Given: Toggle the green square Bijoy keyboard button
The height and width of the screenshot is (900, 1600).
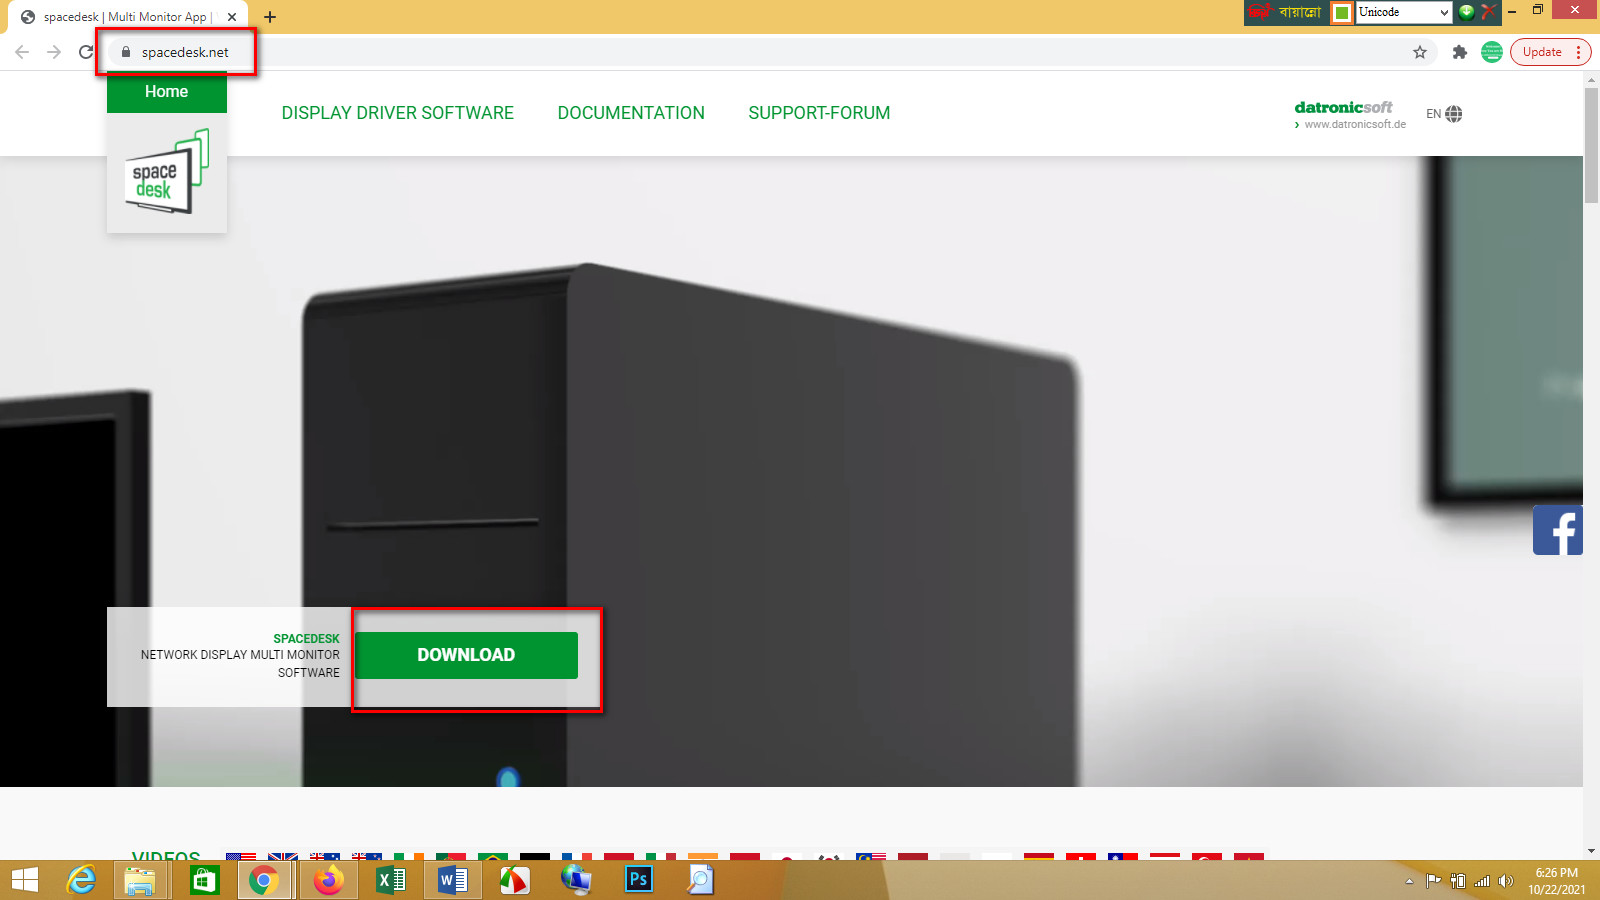Looking at the screenshot, I should pyautogui.click(x=1342, y=12).
